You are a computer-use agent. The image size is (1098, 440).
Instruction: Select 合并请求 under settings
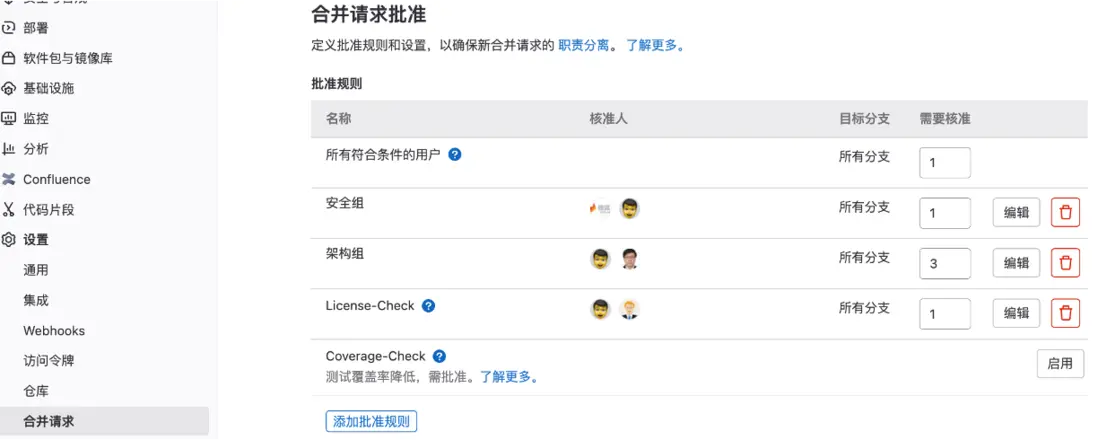(48, 421)
